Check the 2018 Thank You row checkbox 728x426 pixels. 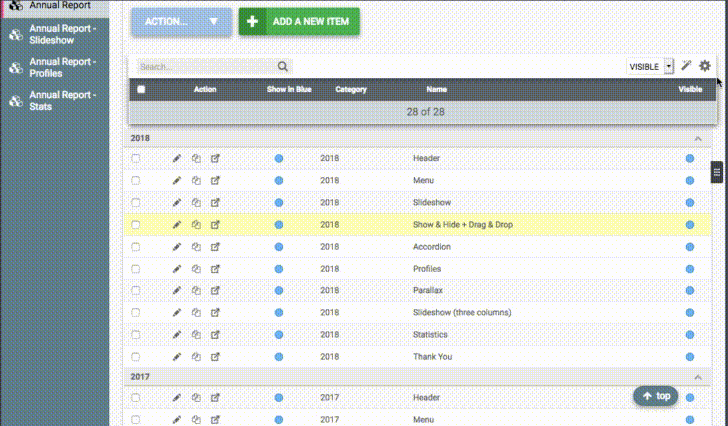[136, 357]
